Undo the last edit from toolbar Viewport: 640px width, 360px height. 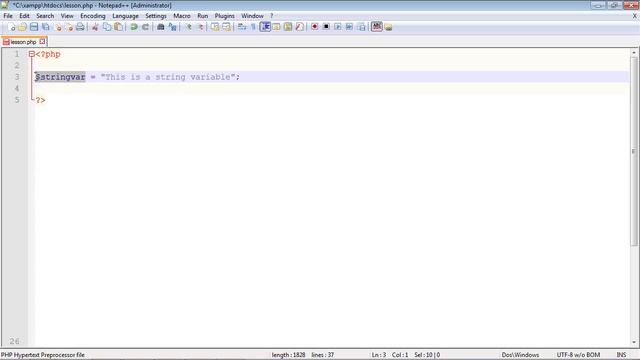(x=133, y=27)
